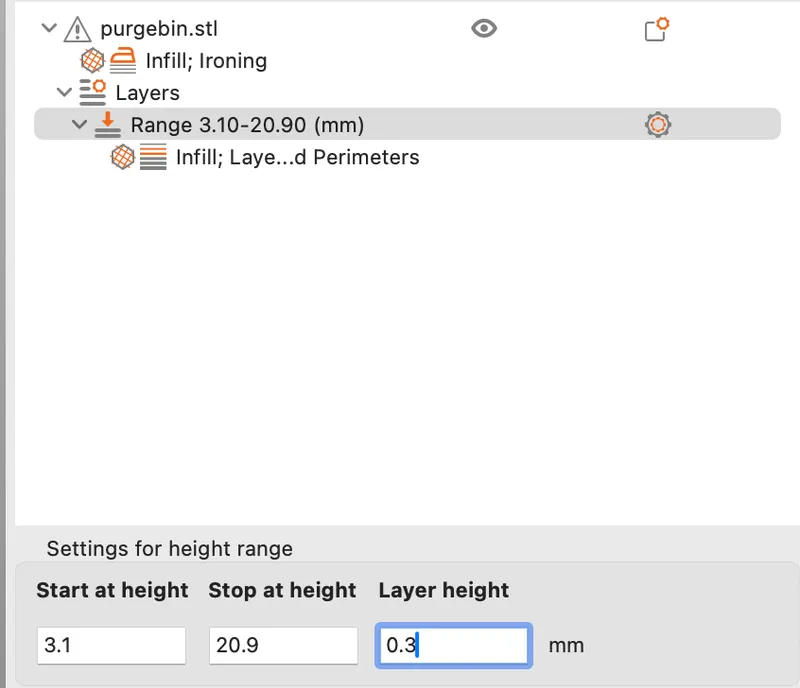Toggle visibility eye for purgebin.stl
The image size is (800, 688).
[x=484, y=28]
